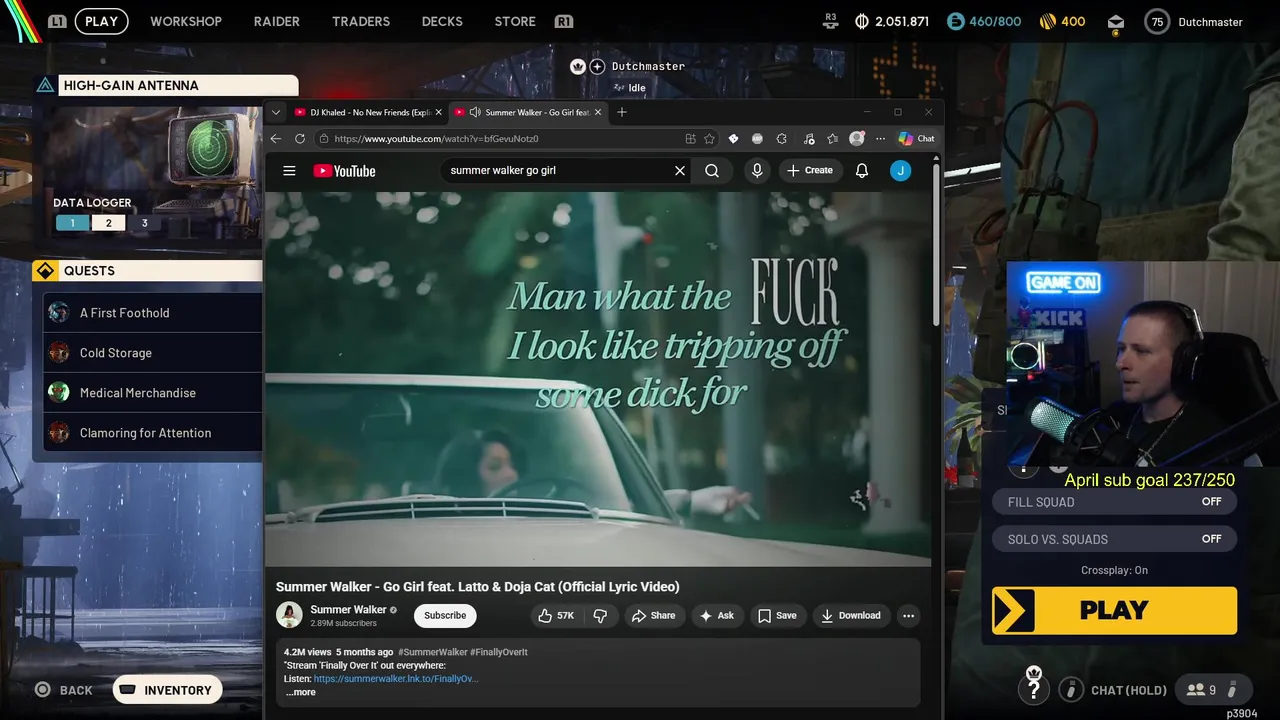Image resolution: width=1280 pixels, height=720 pixels.
Task: Open the Dutchmaster level 75 profile
Action: tap(1195, 22)
